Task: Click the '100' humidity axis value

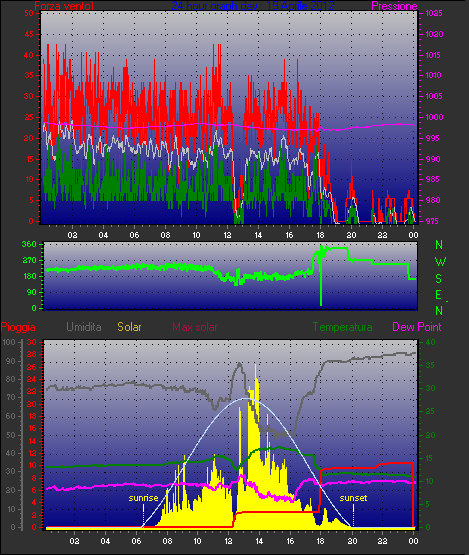Action: pyautogui.click(x=9, y=342)
